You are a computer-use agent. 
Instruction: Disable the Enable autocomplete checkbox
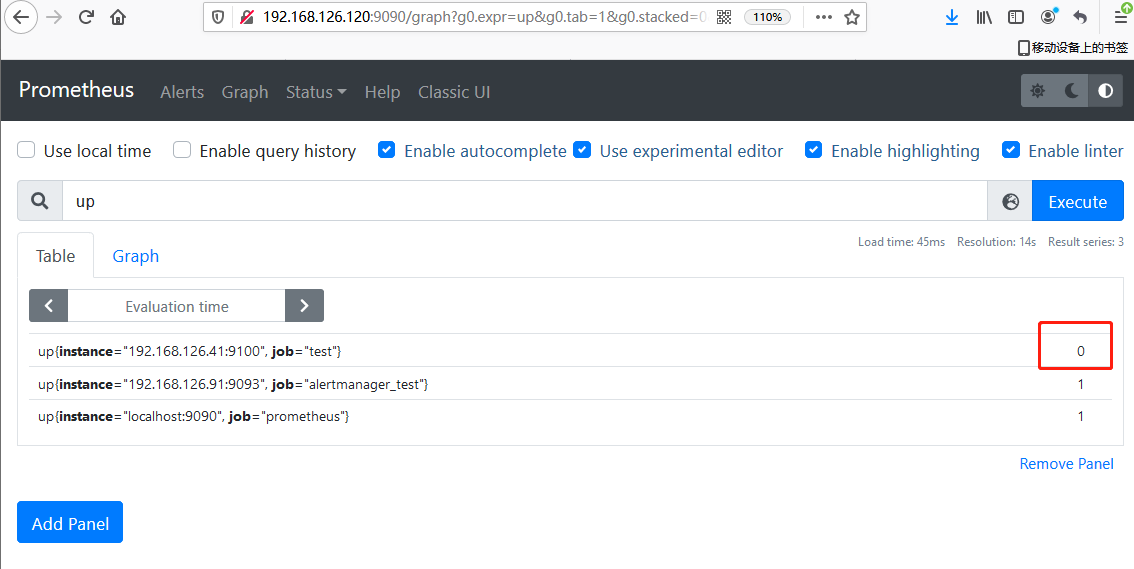387,150
